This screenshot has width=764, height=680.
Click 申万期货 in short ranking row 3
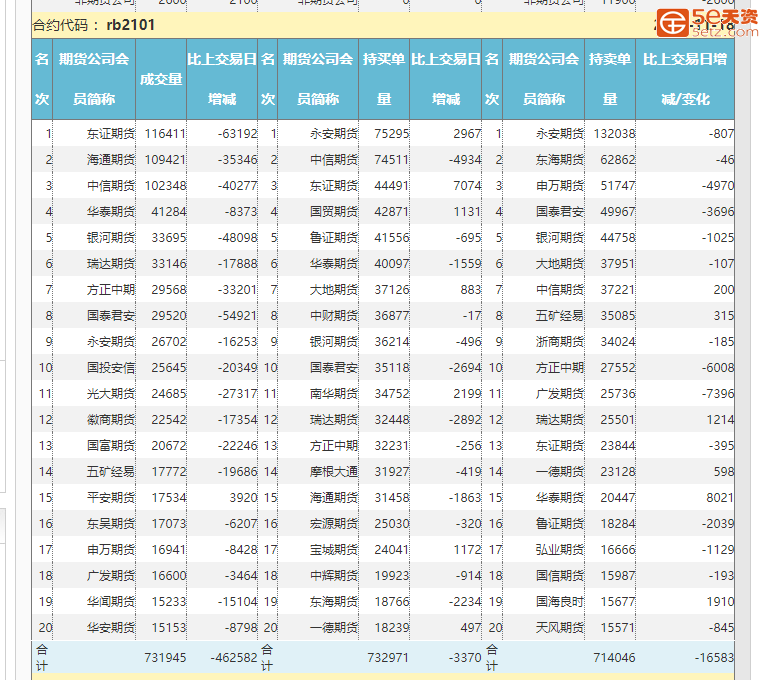(559, 186)
